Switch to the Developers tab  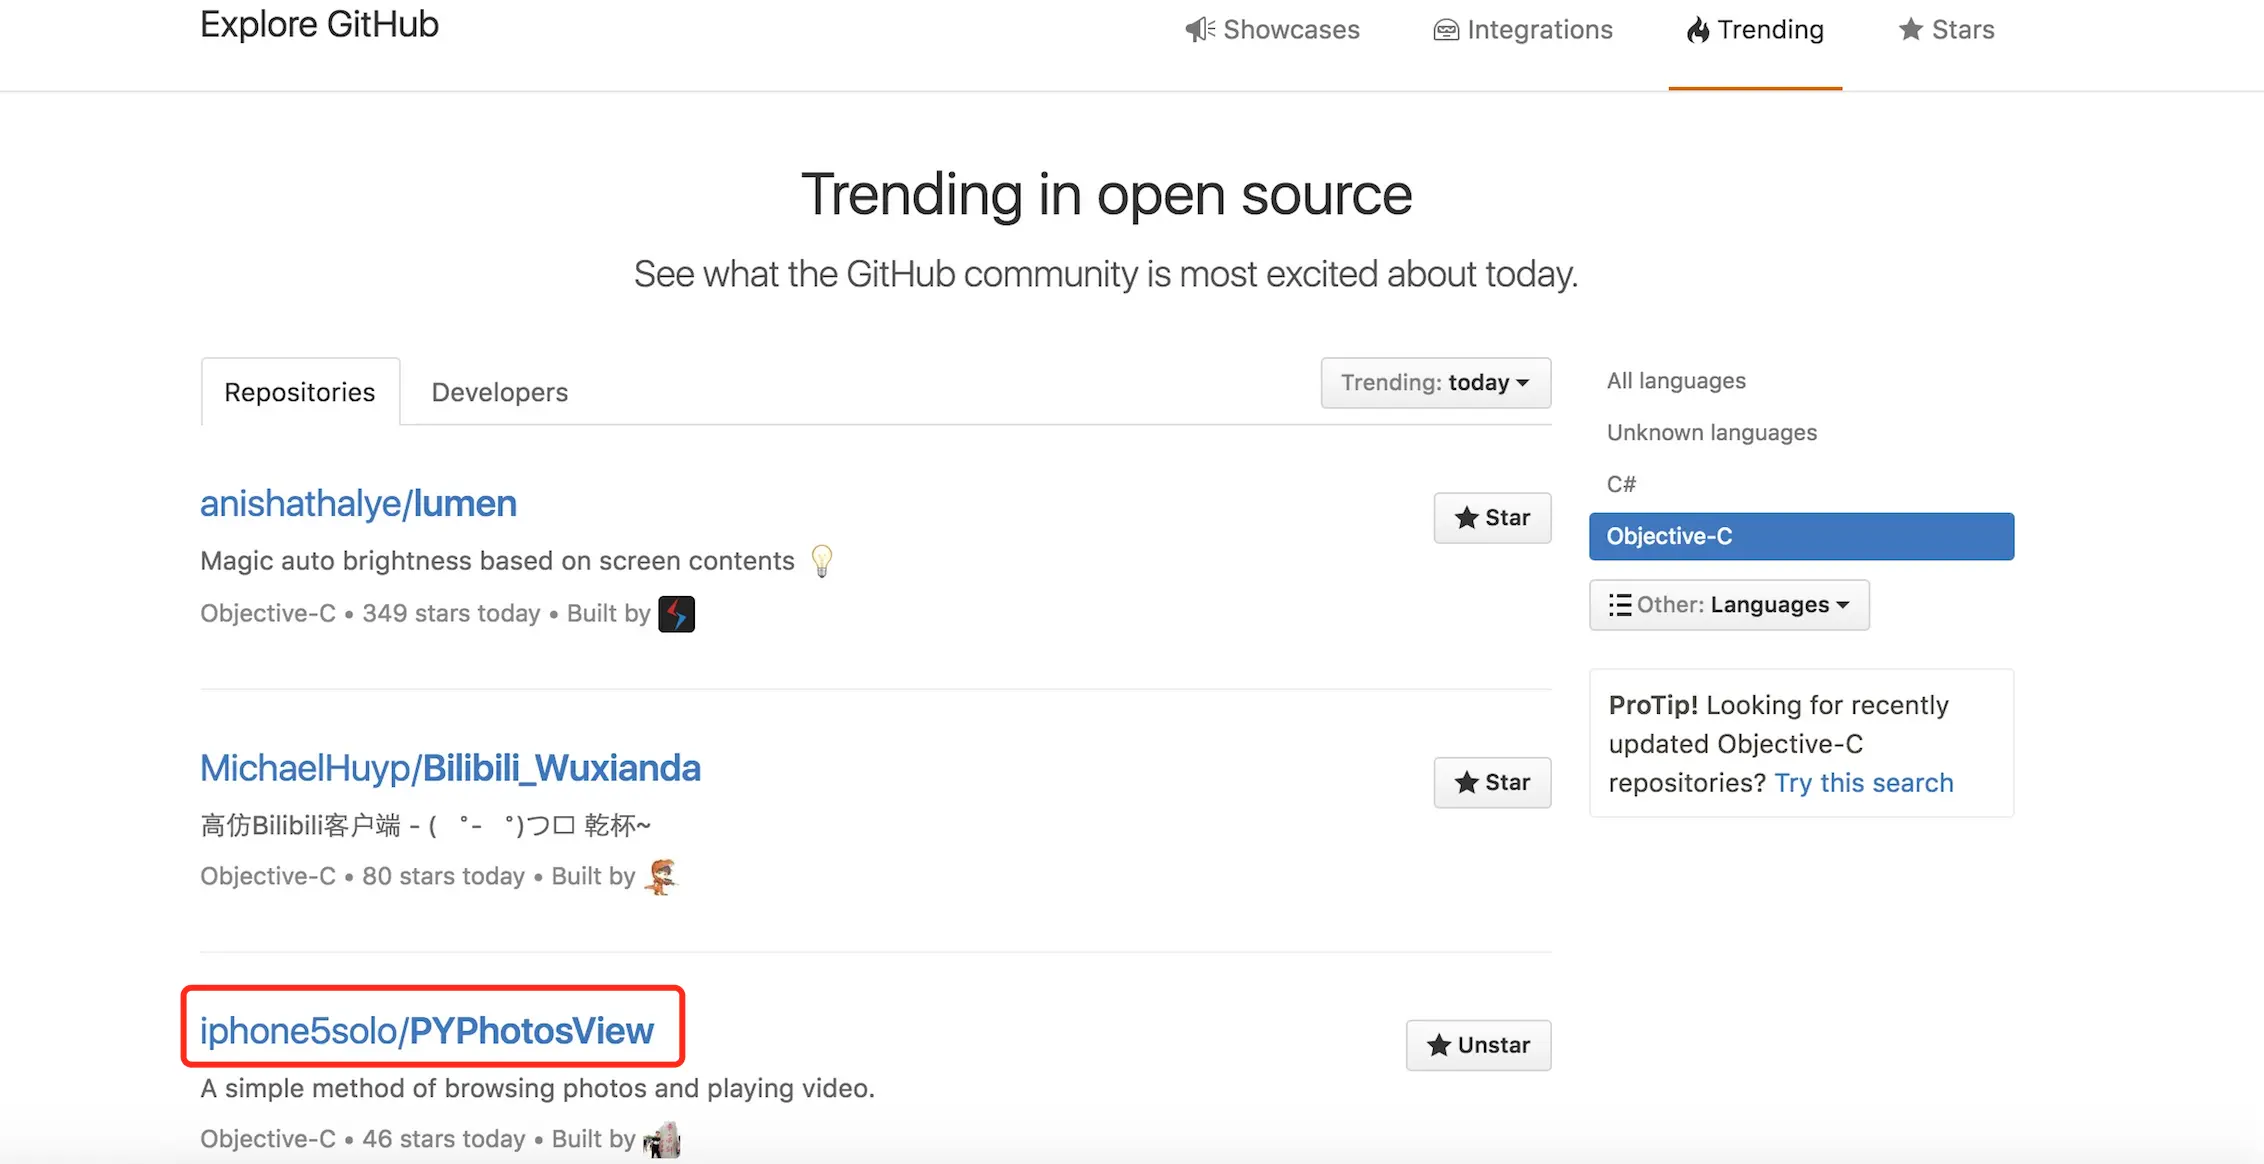pyautogui.click(x=499, y=392)
